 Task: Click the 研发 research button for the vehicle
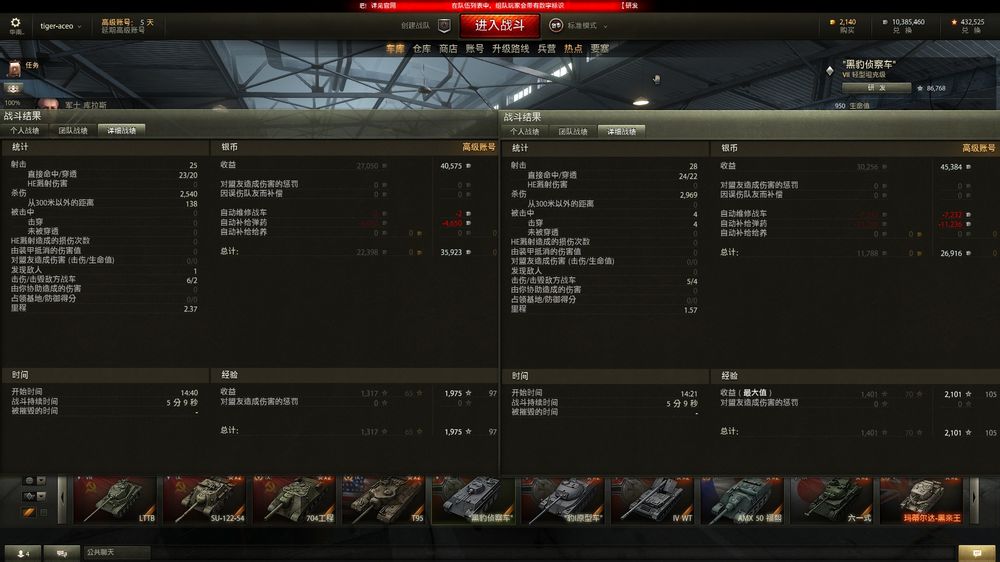pos(876,88)
